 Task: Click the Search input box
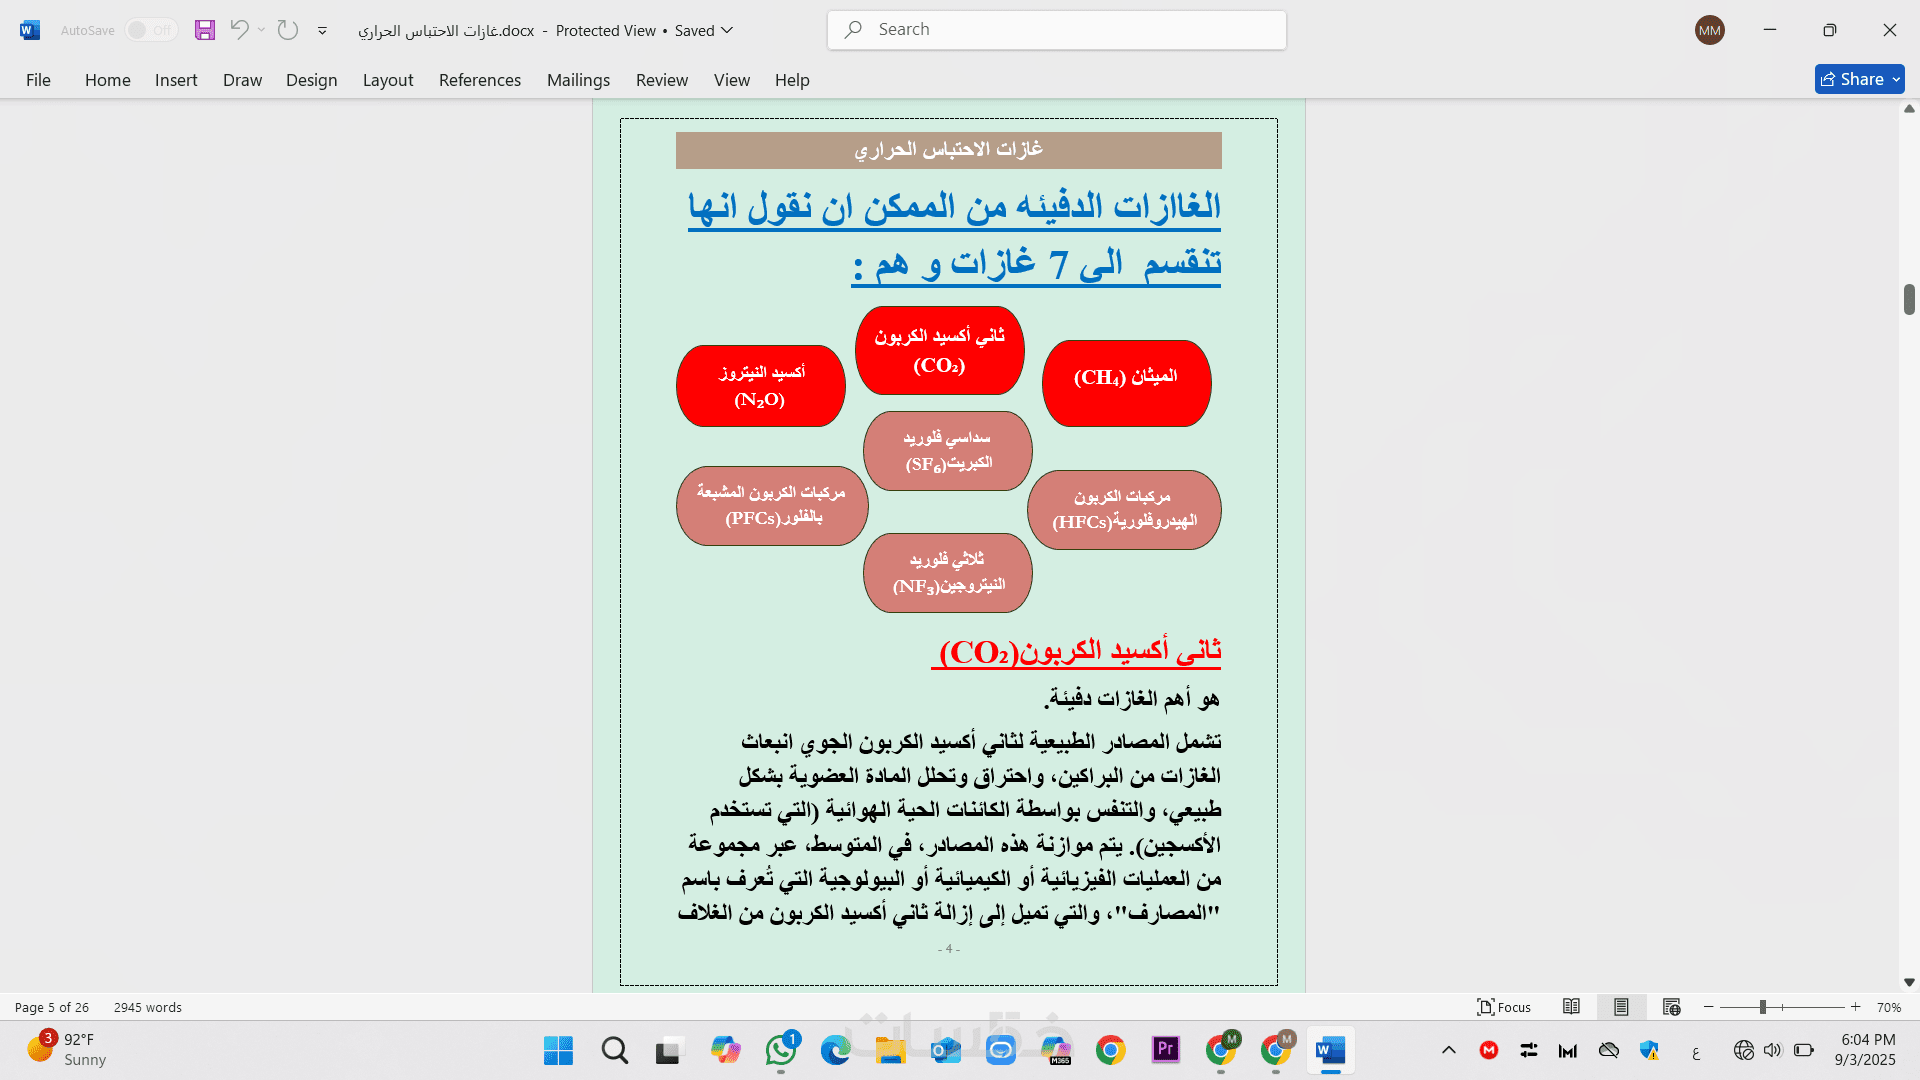tap(1057, 30)
